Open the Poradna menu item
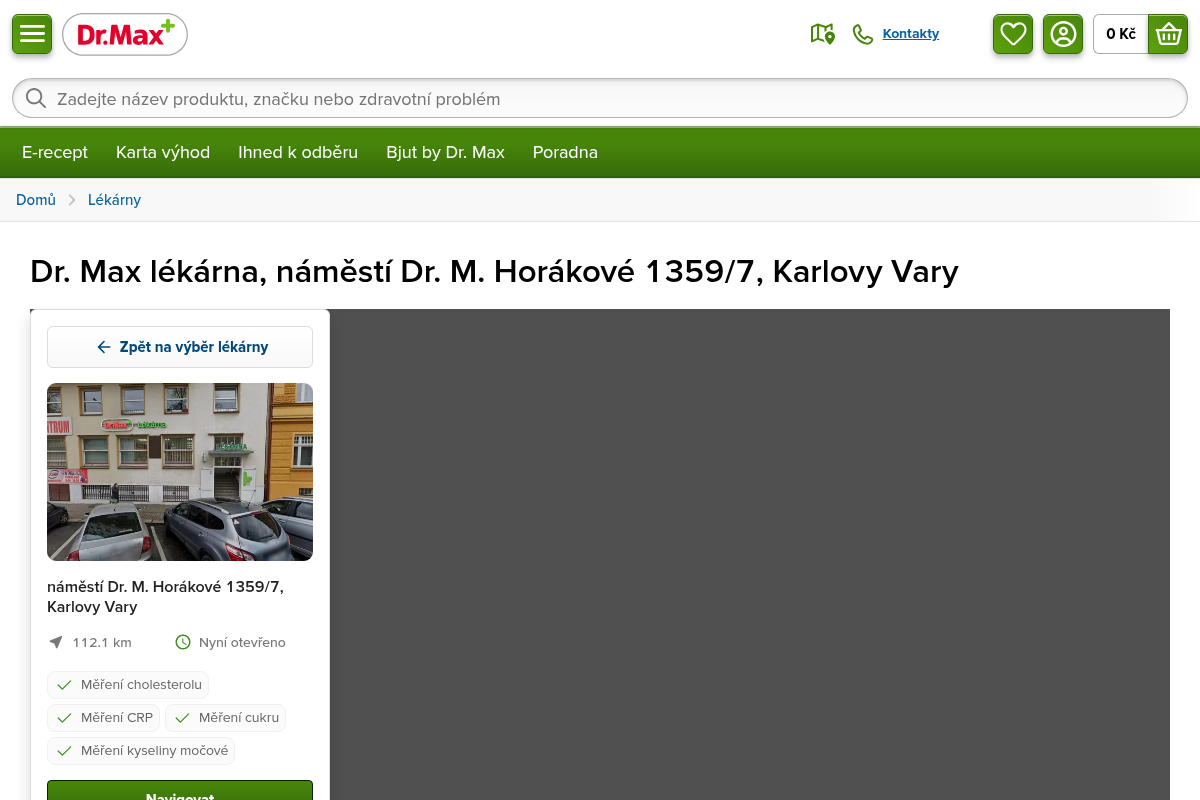Viewport: 1200px width, 800px height. coord(565,152)
